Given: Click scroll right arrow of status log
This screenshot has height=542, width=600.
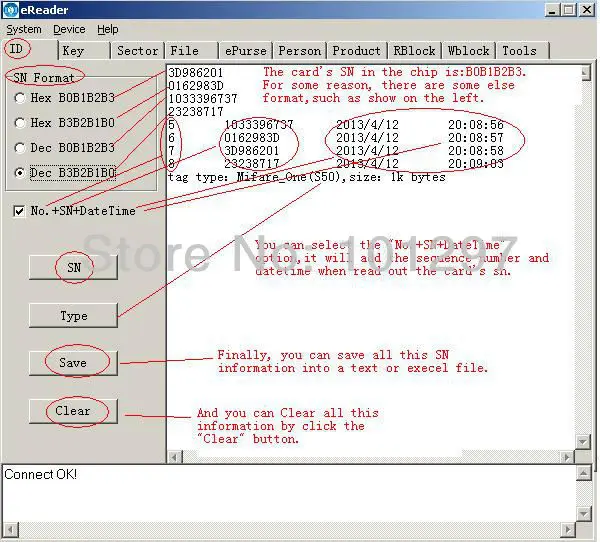Looking at the screenshot, I should [568, 530].
